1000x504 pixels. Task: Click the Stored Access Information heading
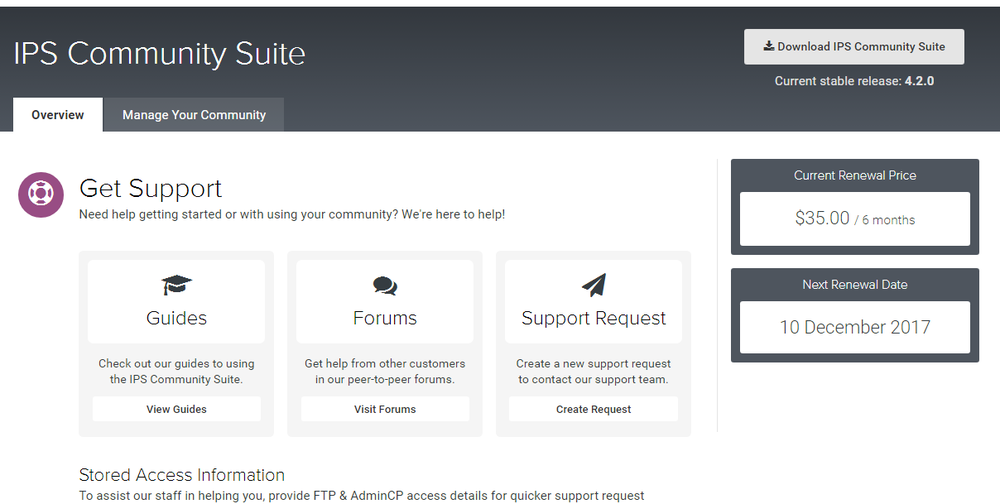(182, 475)
